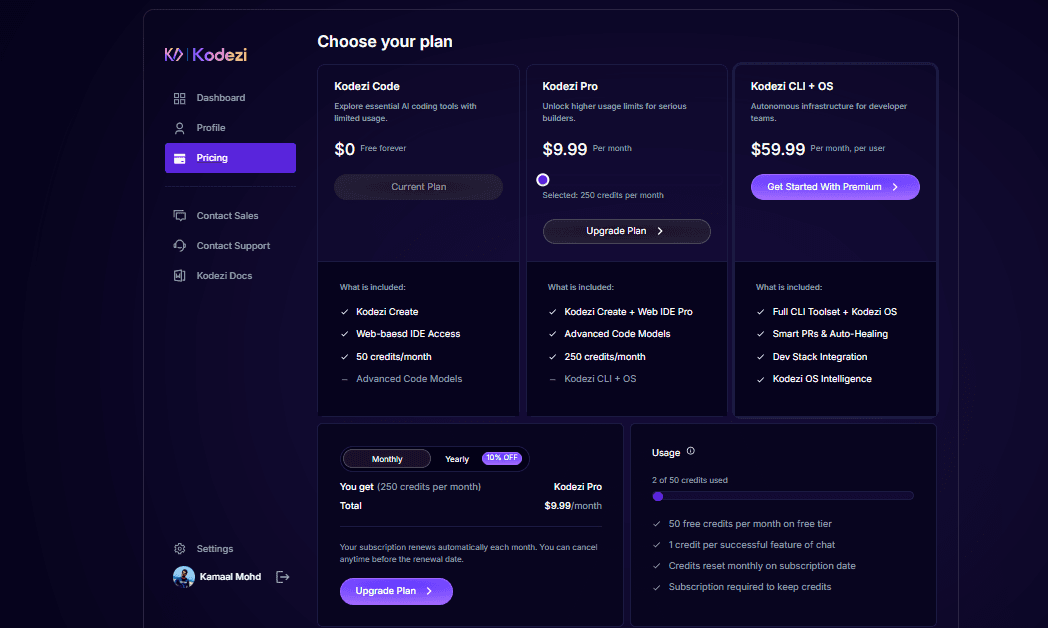Click the Kodezi logo
The image size is (1048, 628).
pyautogui.click(x=204, y=54)
